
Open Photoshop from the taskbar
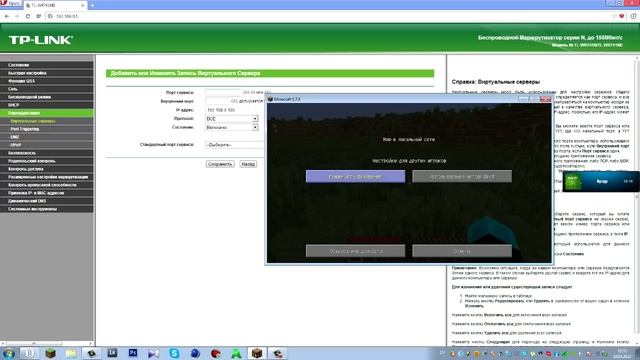tap(133, 353)
